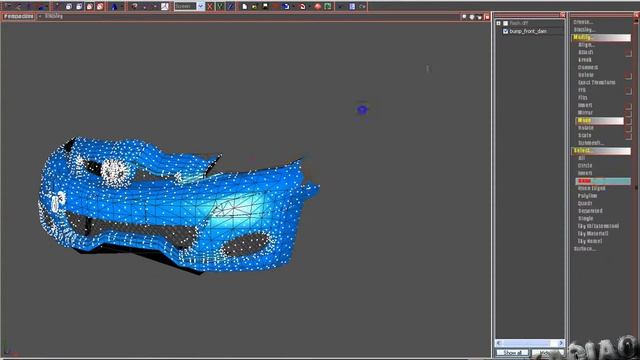This screenshot has width=640, height=360.
Task: Choose the Attach command
Action: (x=586, y=52)
